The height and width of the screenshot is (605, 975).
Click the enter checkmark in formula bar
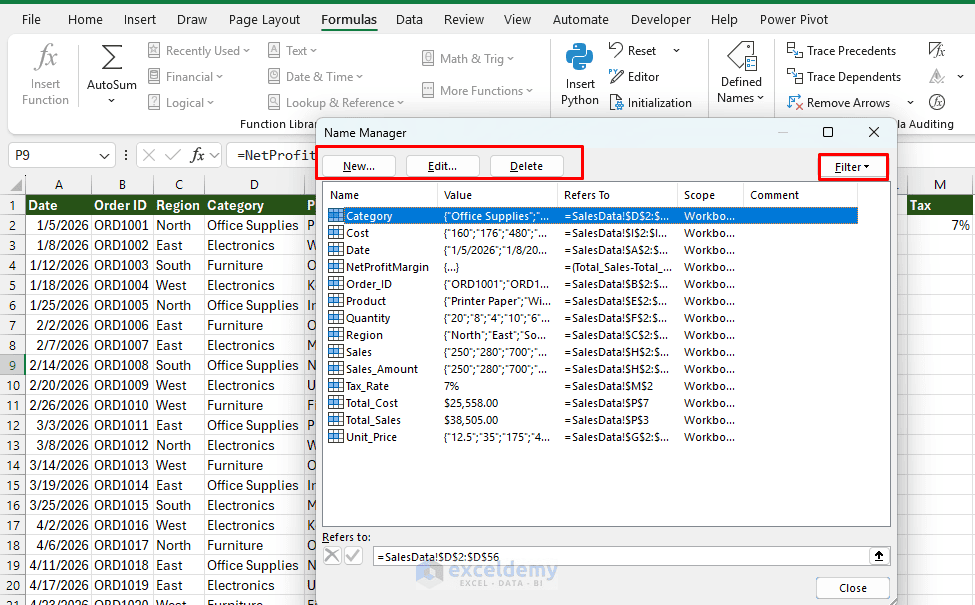pos(173,155)
